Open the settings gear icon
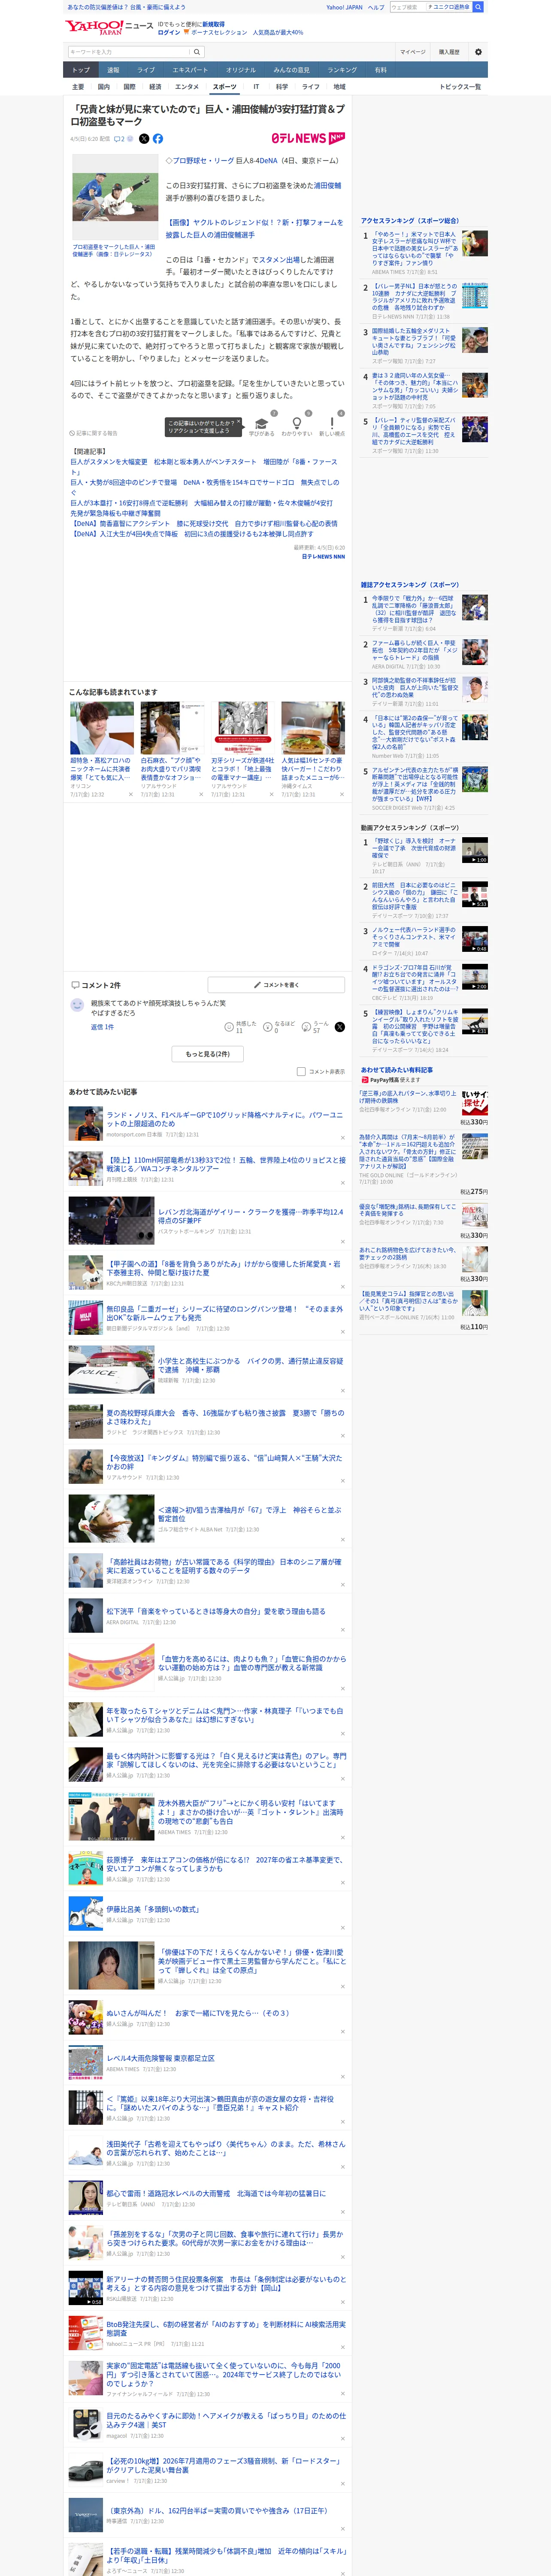The image size is (551, 2576). click(478, 52)
